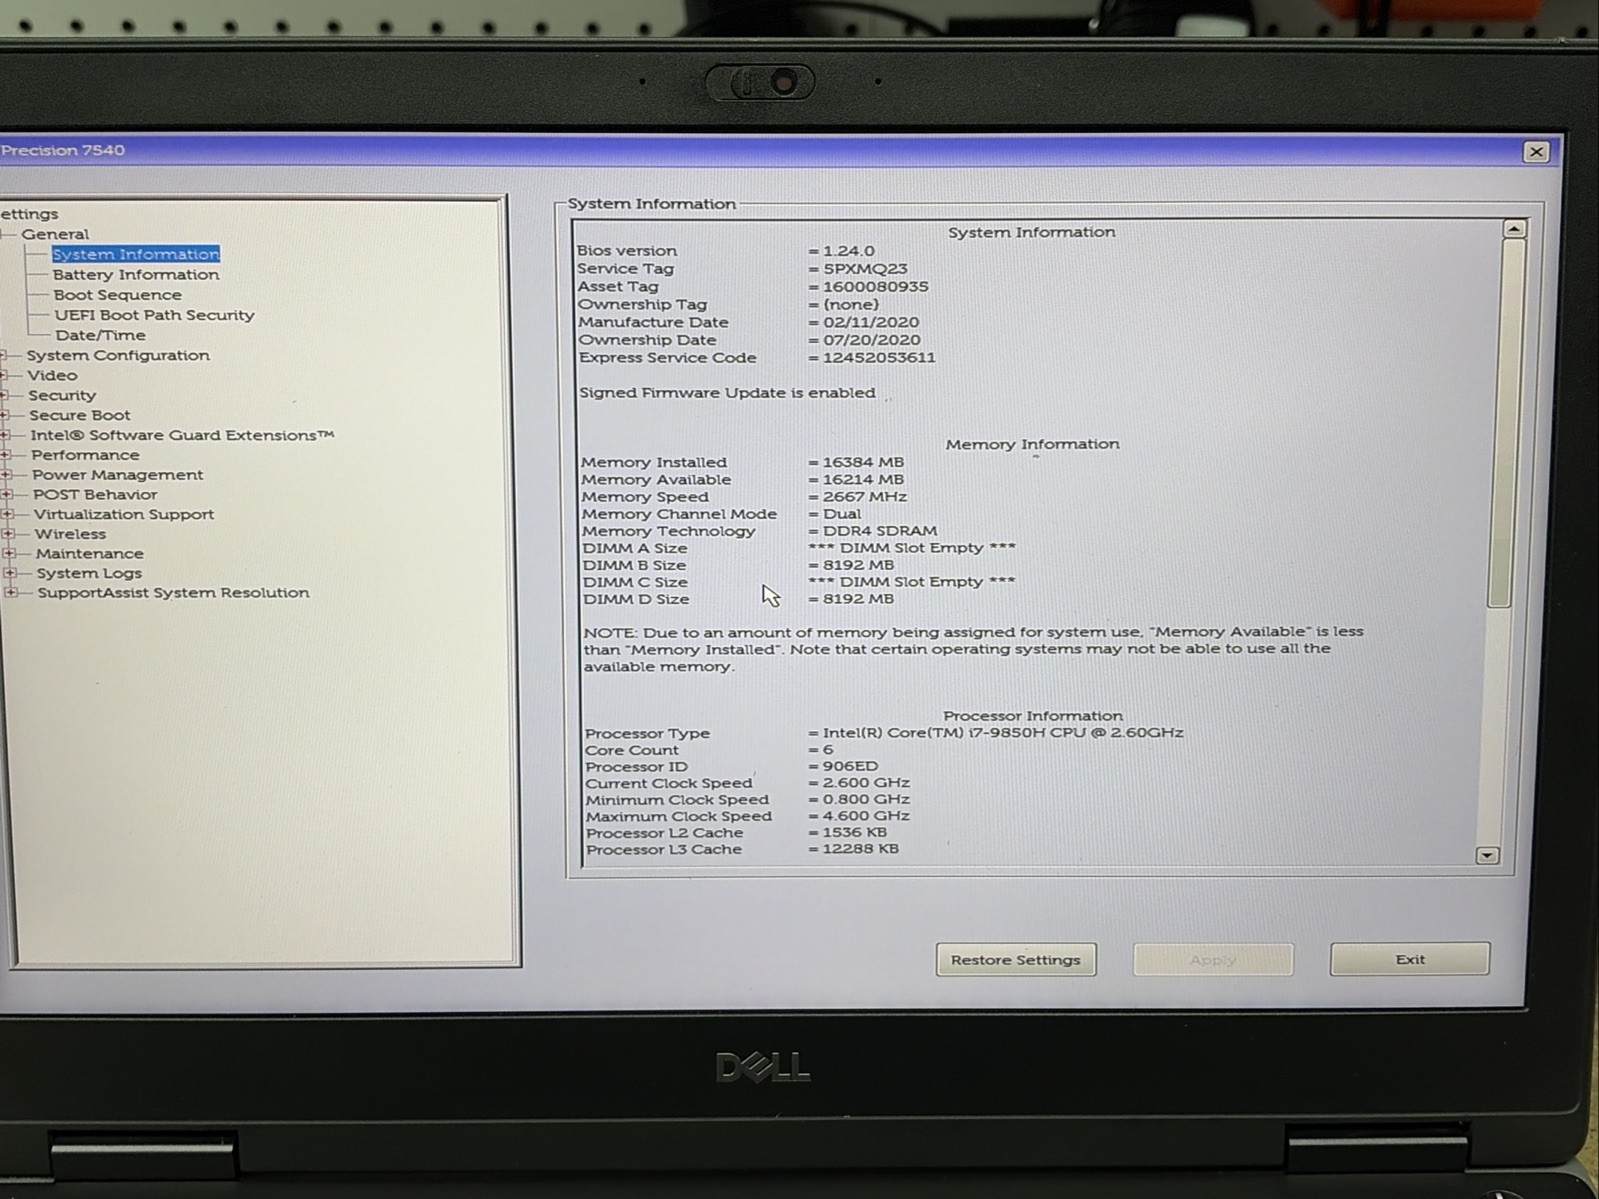Expand Intel Software Guard Extensions node

pos(5,435)
